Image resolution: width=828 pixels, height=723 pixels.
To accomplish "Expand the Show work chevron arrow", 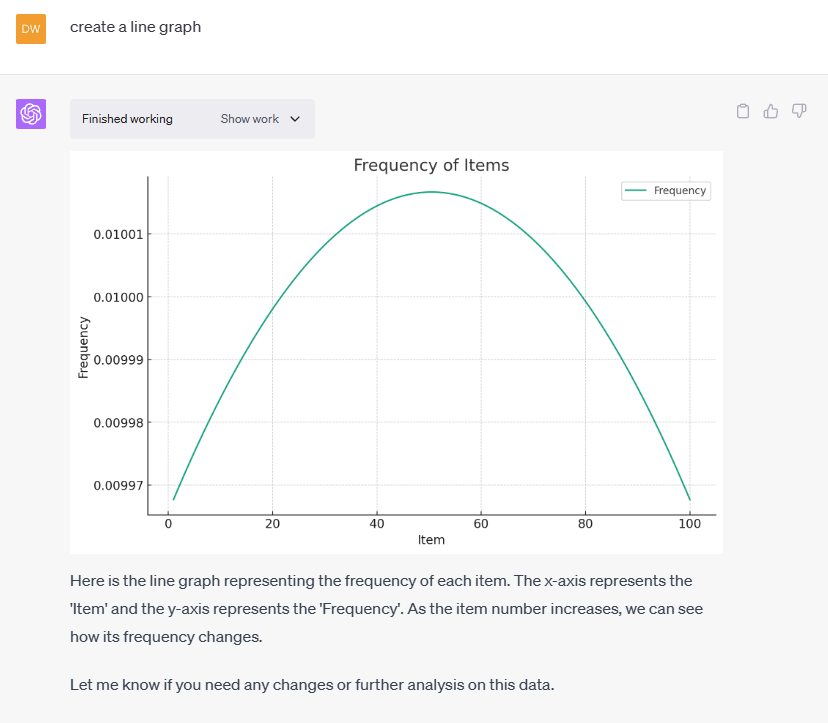I will coord(295,119).
